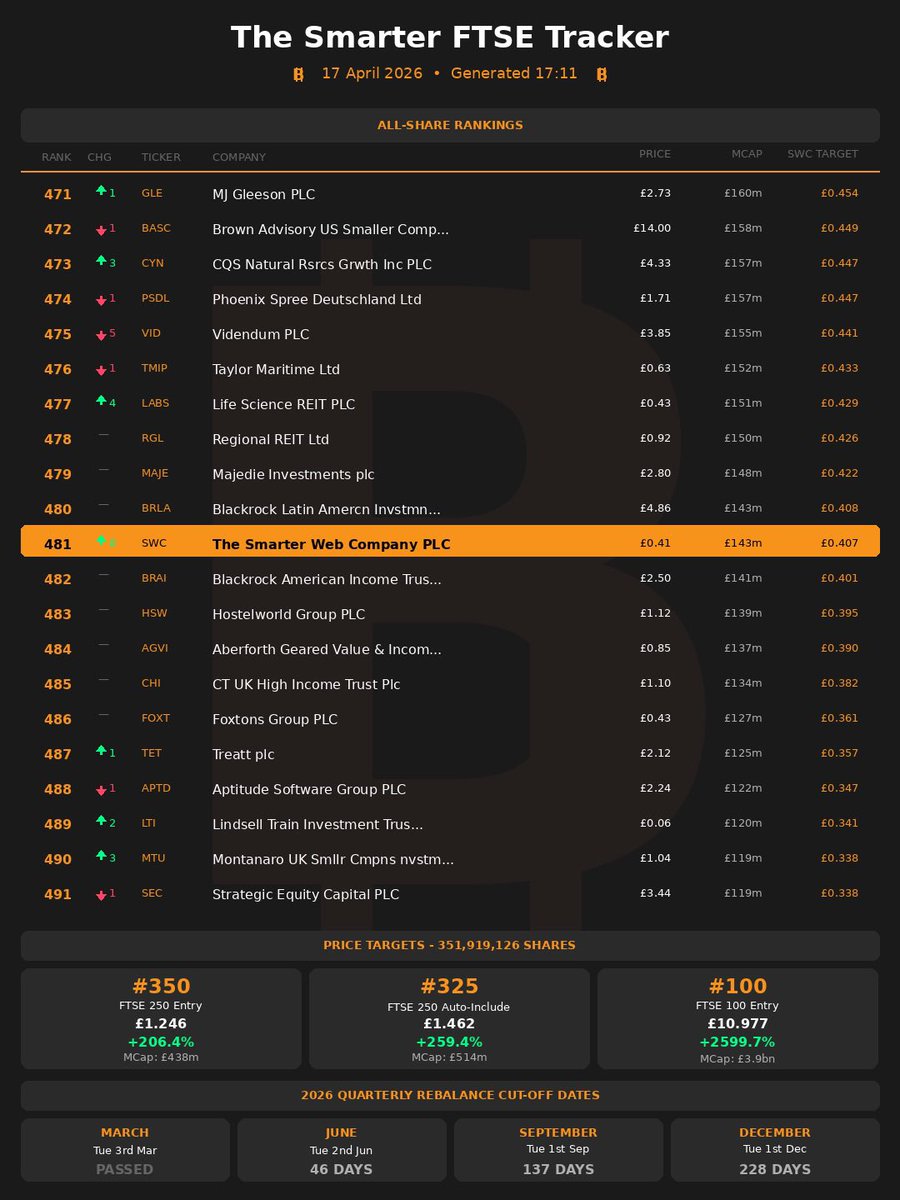Click the Taylor Maritime Ltd name
This screenshot has height=1200, width=900.
[x=276, y=370]
